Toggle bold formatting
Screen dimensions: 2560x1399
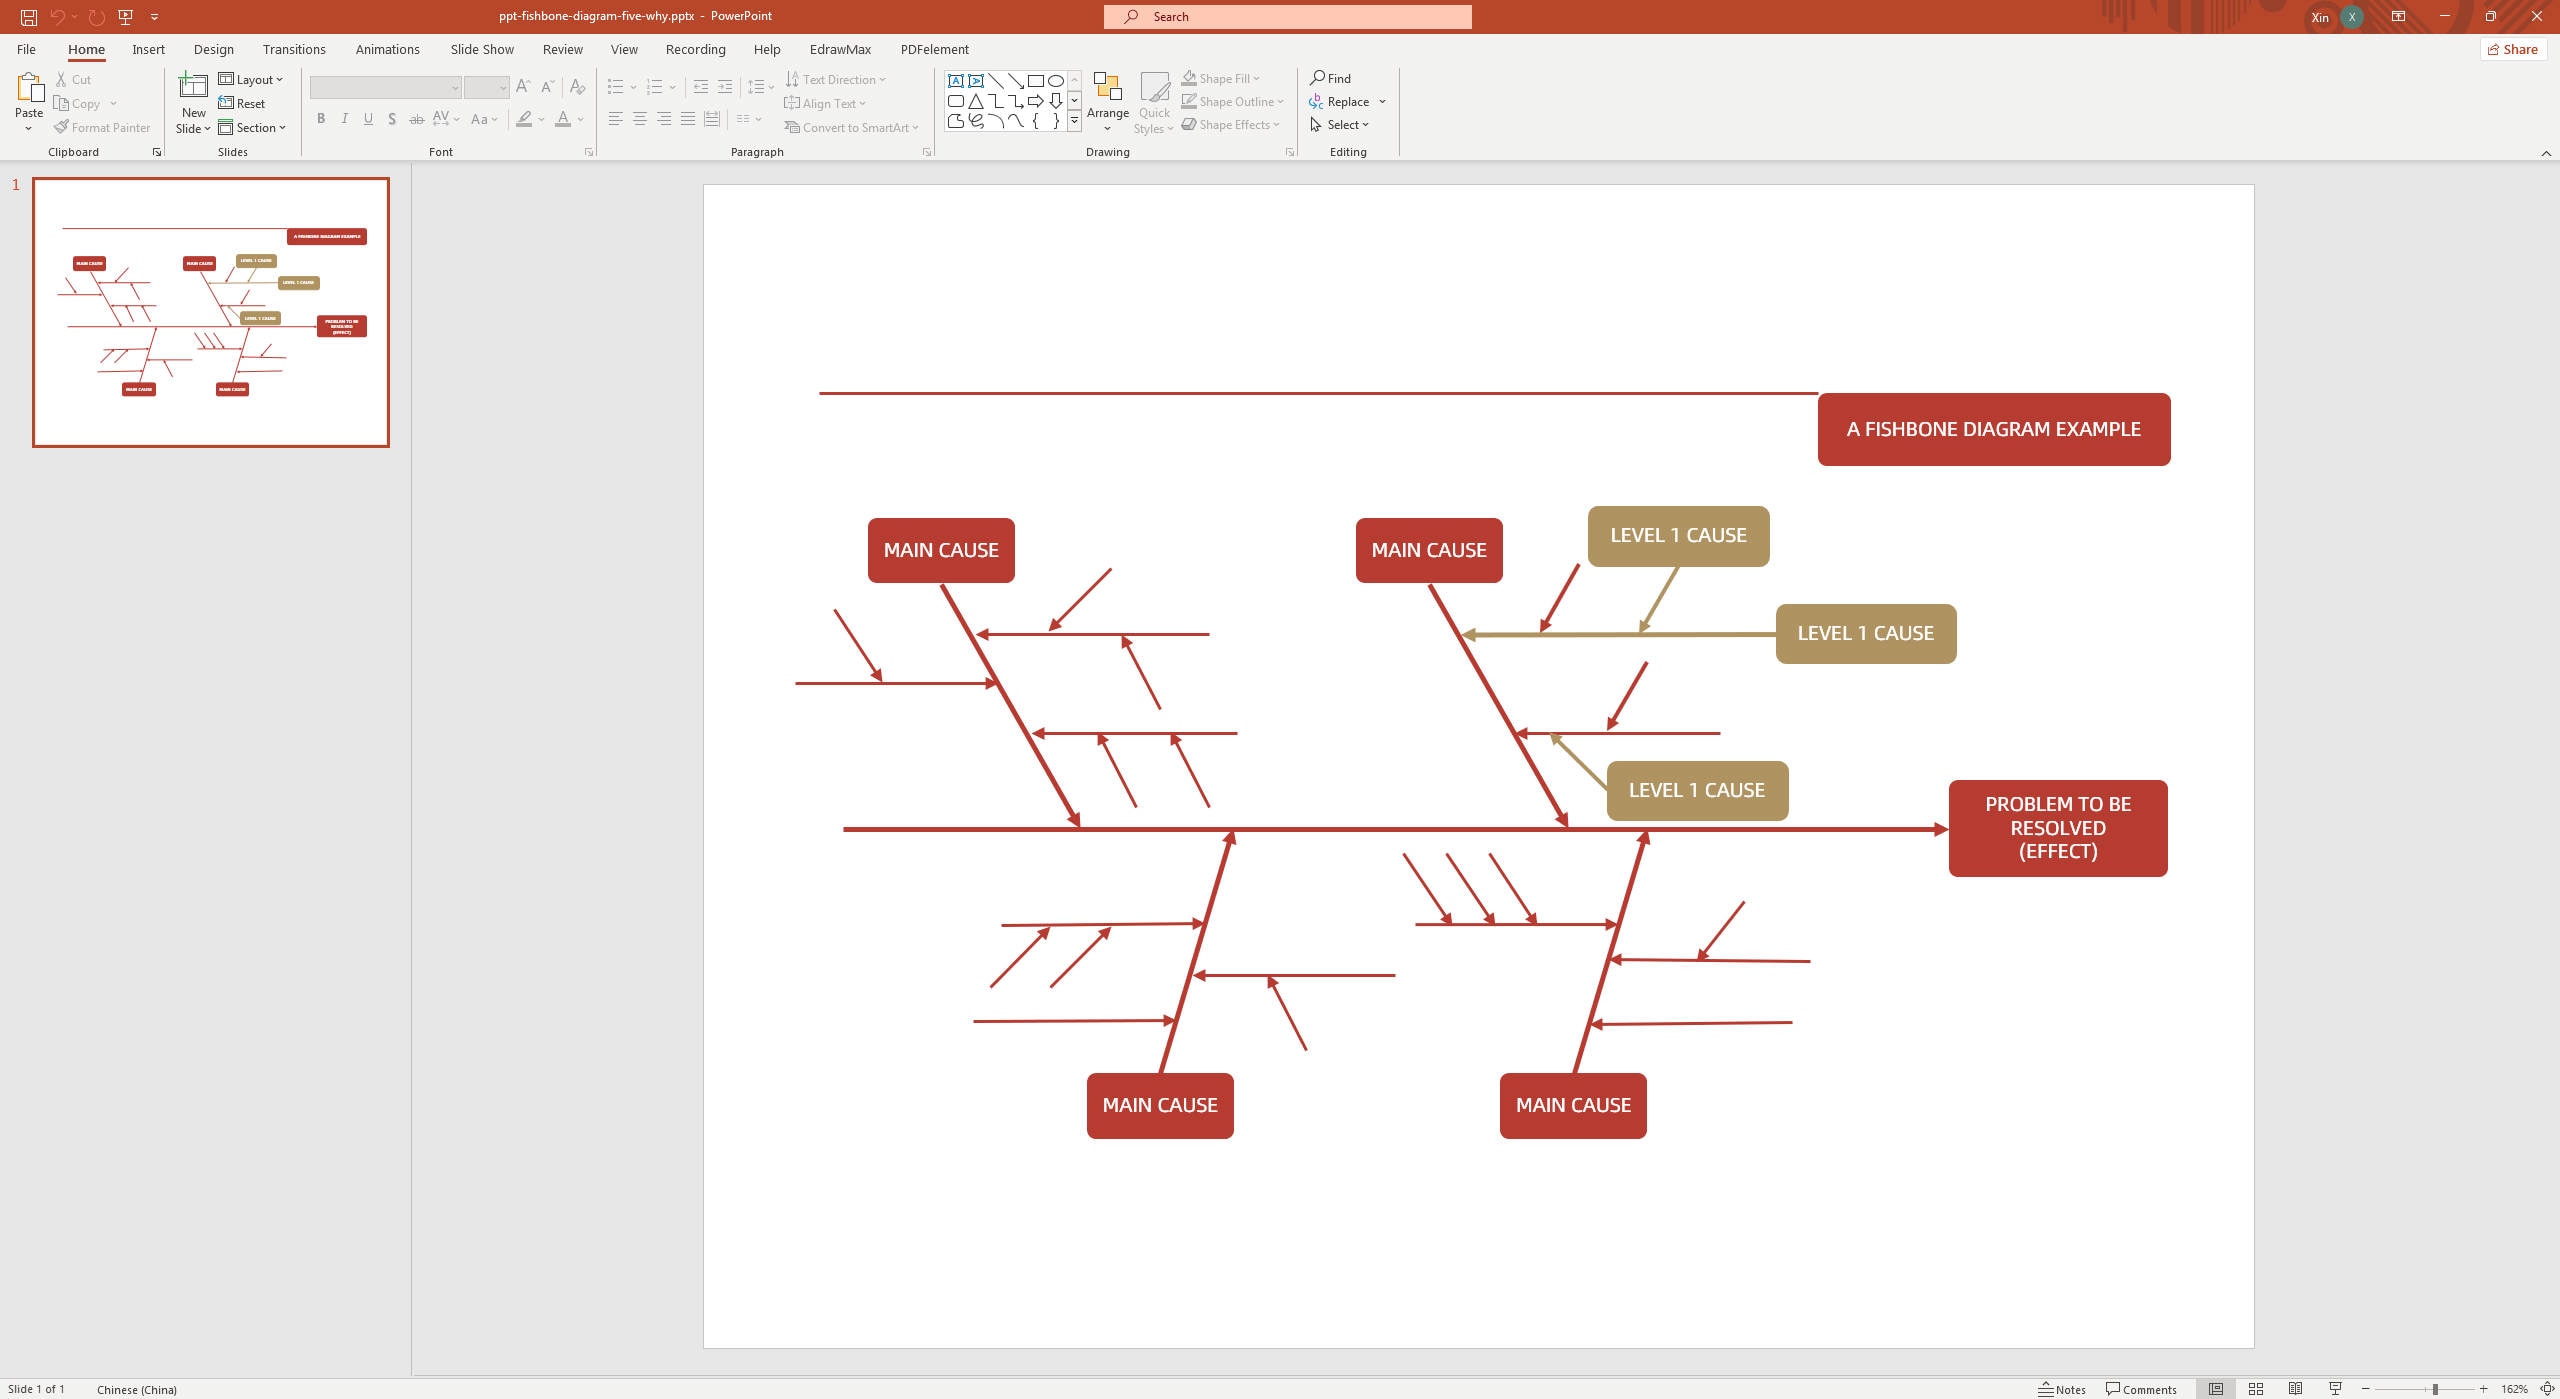pos(320,119)
